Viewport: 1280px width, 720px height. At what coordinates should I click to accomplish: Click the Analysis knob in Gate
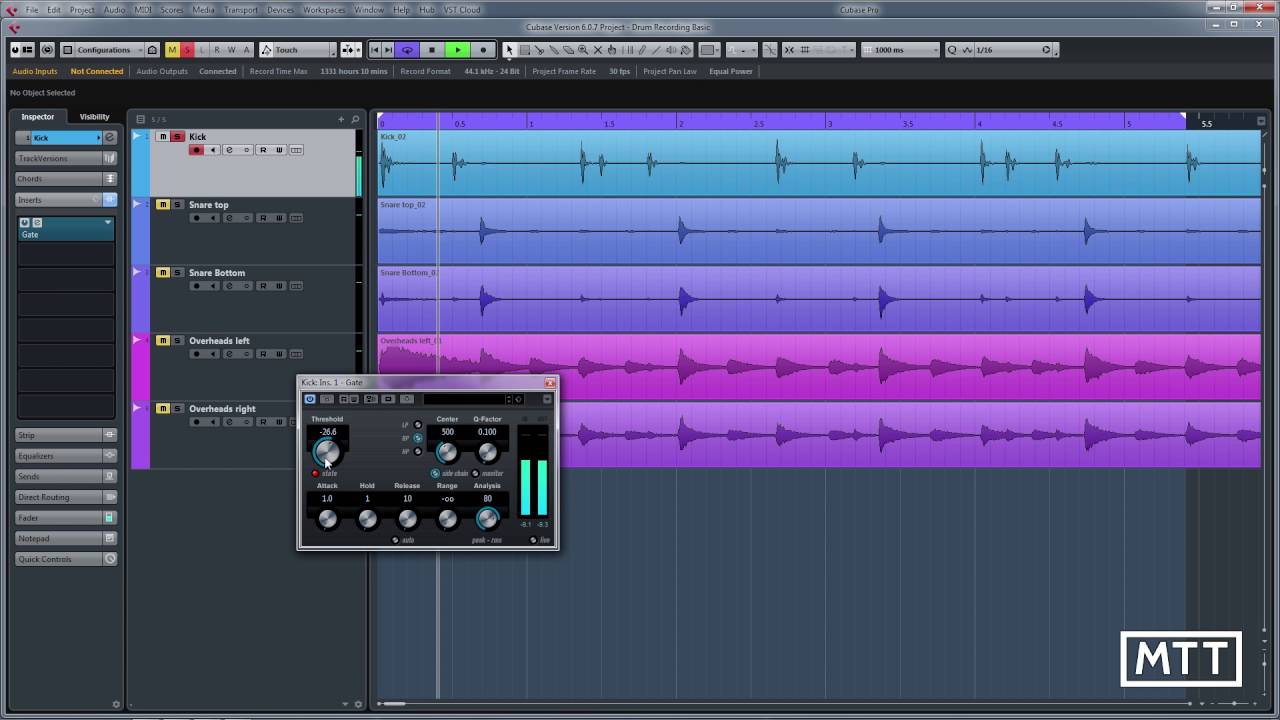coord(488,518)
